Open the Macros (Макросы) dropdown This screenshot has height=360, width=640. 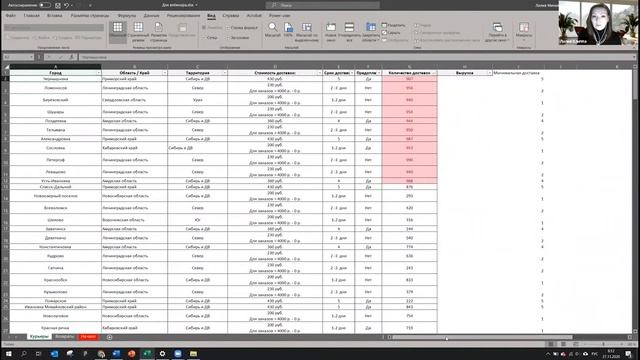coord(524,32)
